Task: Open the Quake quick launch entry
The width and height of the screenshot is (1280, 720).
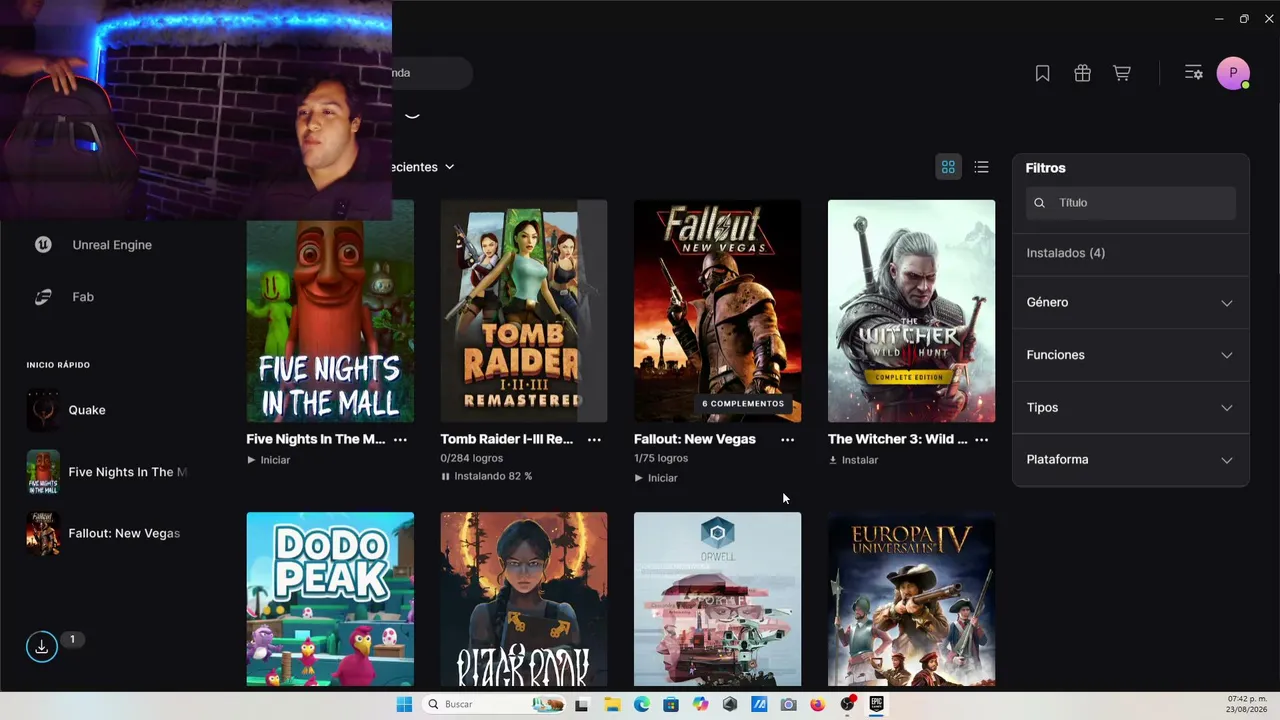Action: 87,410
